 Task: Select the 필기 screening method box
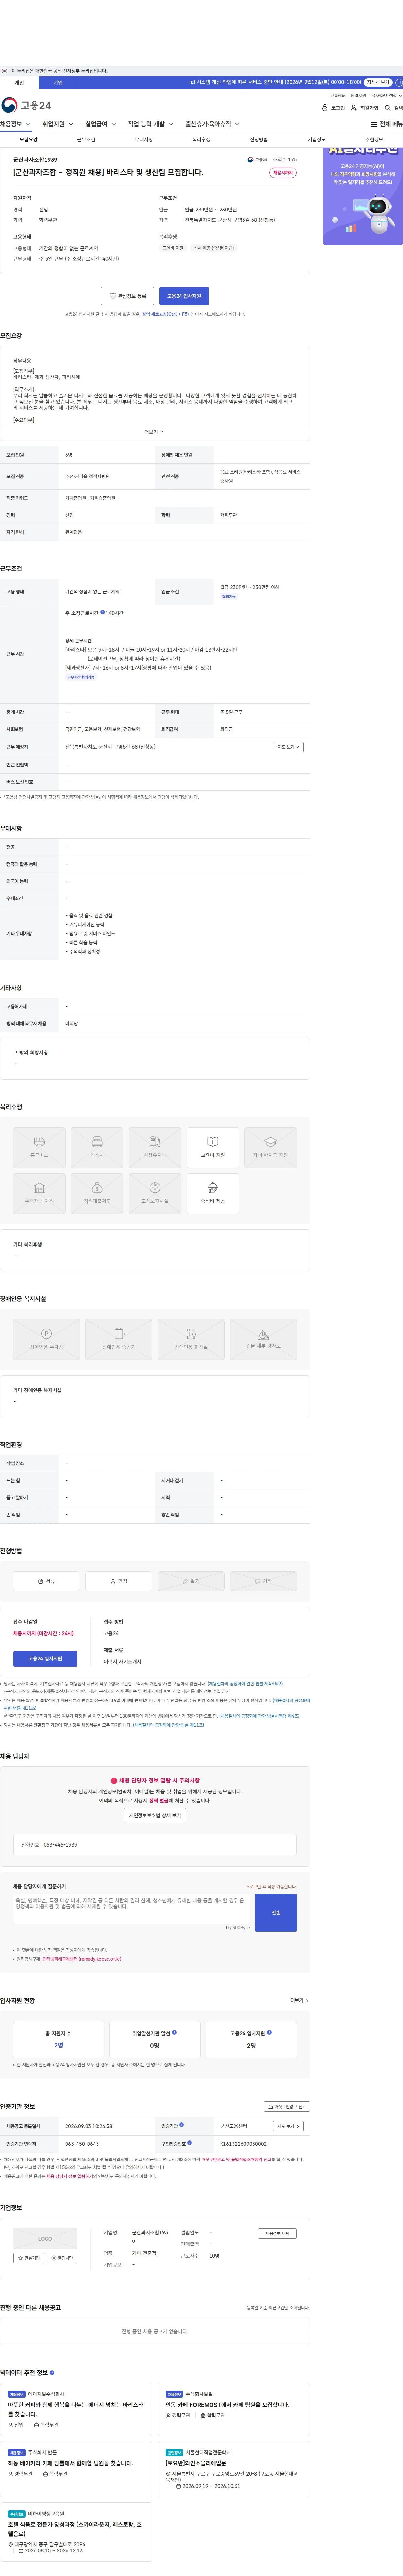191,1581
